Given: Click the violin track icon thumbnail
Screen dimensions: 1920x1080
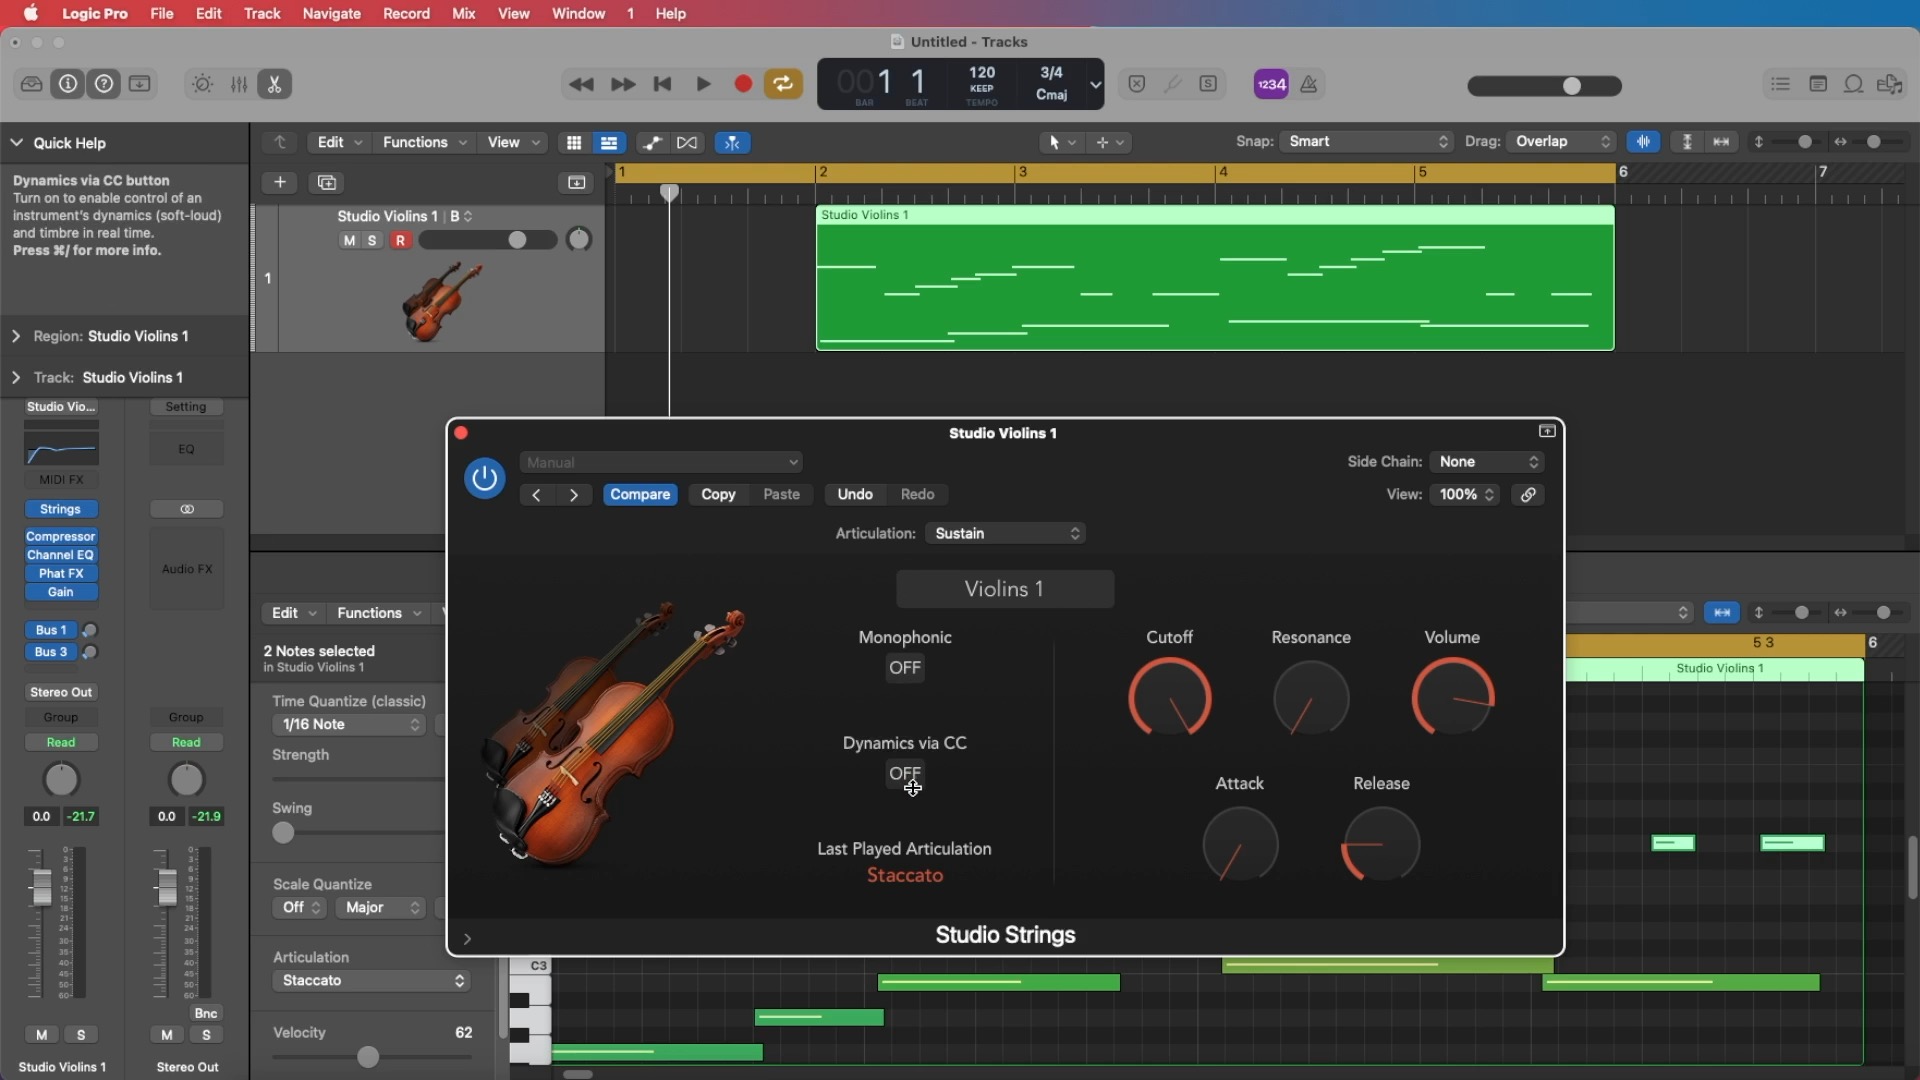Looking at the screenshot, I should [x=442, y=300].
